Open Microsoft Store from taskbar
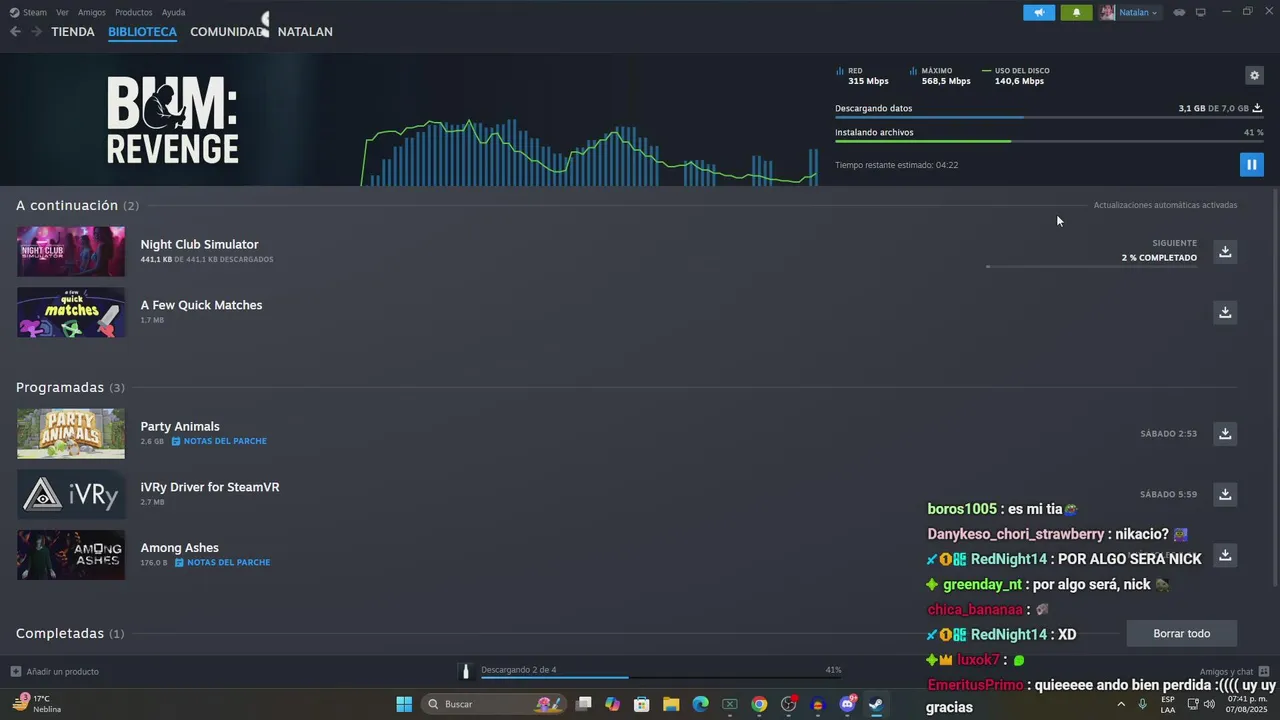The height and width of the screenshot is (720, 1280). pos(642,704)
